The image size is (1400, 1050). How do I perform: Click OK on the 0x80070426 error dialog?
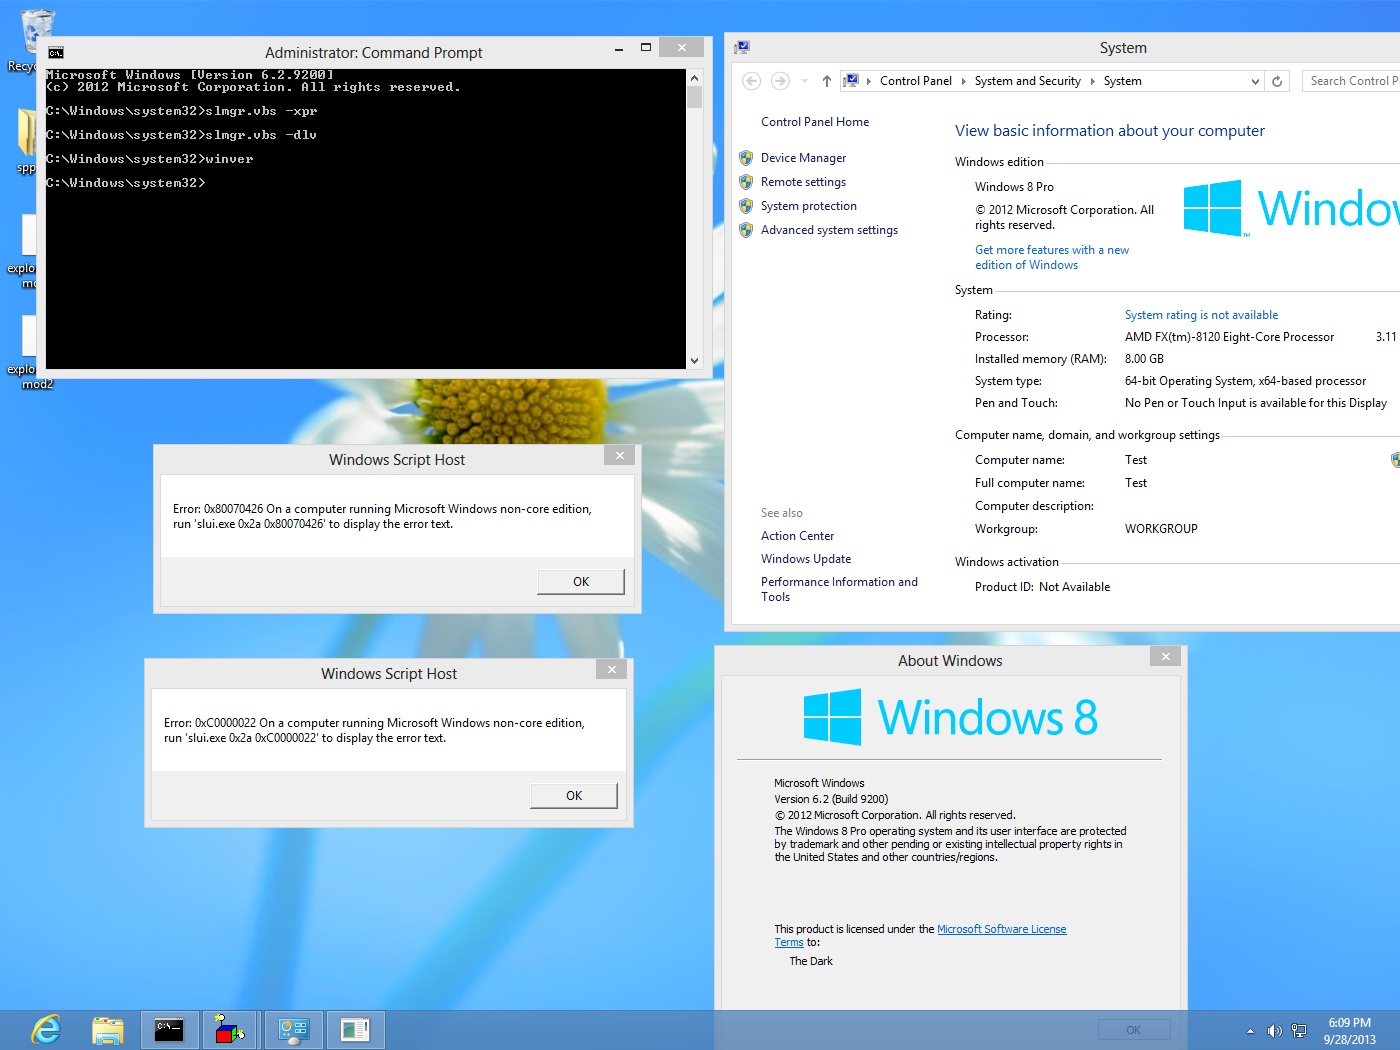pos(581,582)
